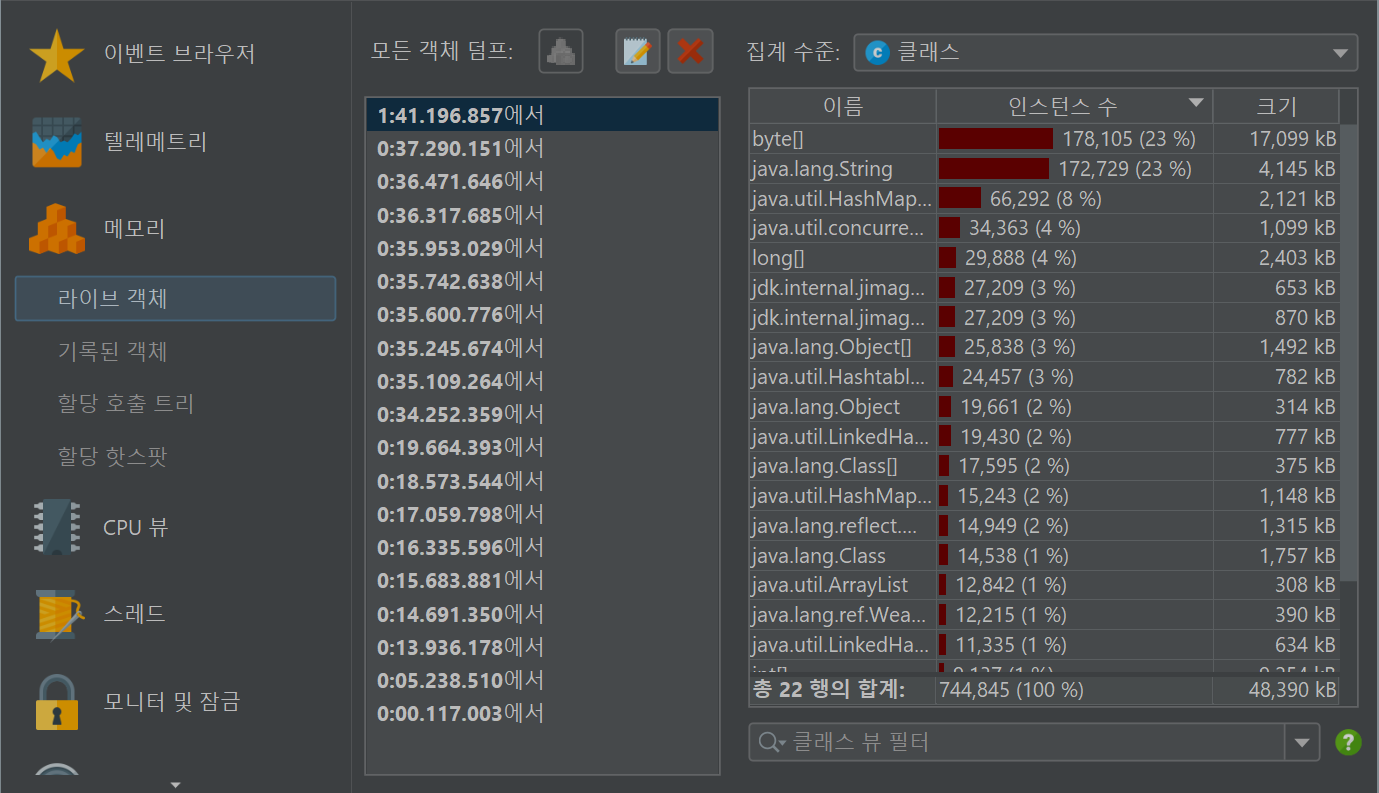Image resolution: width=1379 pixels, height=793 pixels.
Task: Select the dump at 0:36.317.685
Action: (542, 215)
